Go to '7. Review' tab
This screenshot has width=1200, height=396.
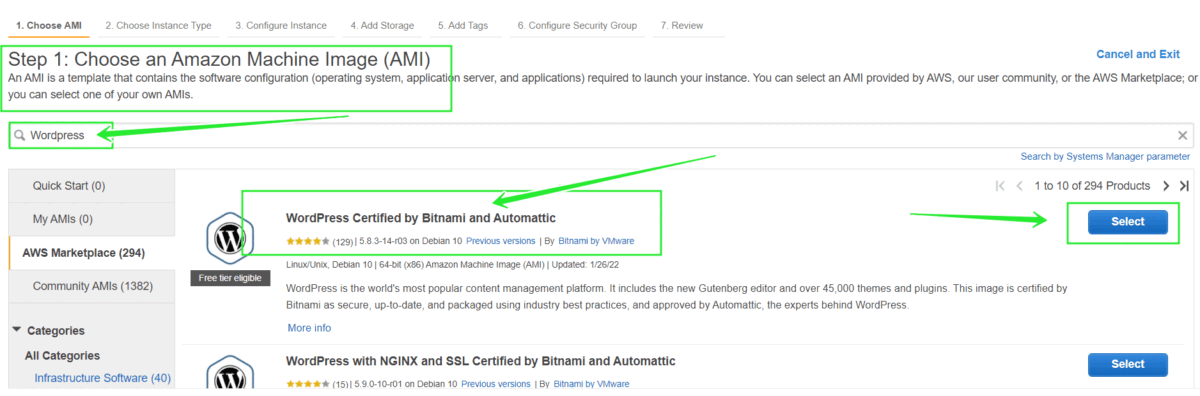[682, 25]
